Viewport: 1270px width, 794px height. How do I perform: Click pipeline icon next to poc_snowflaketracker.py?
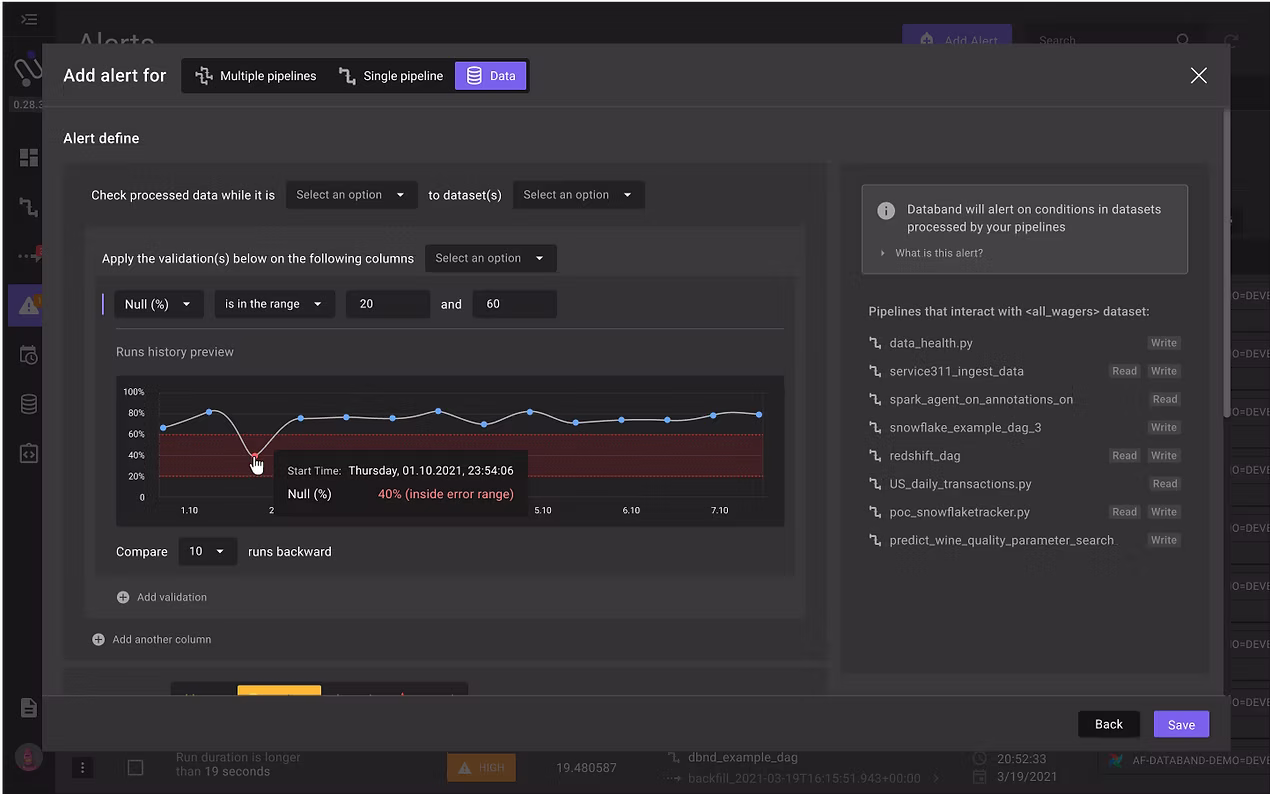875,511
